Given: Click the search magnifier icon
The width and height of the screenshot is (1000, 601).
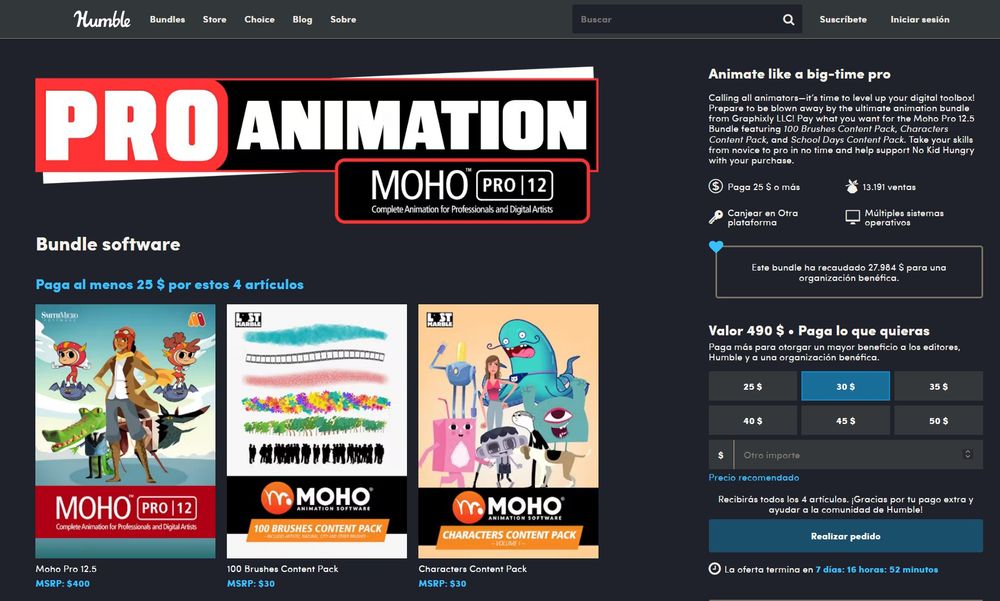Looking at the screenshot, I should [788, 20].
